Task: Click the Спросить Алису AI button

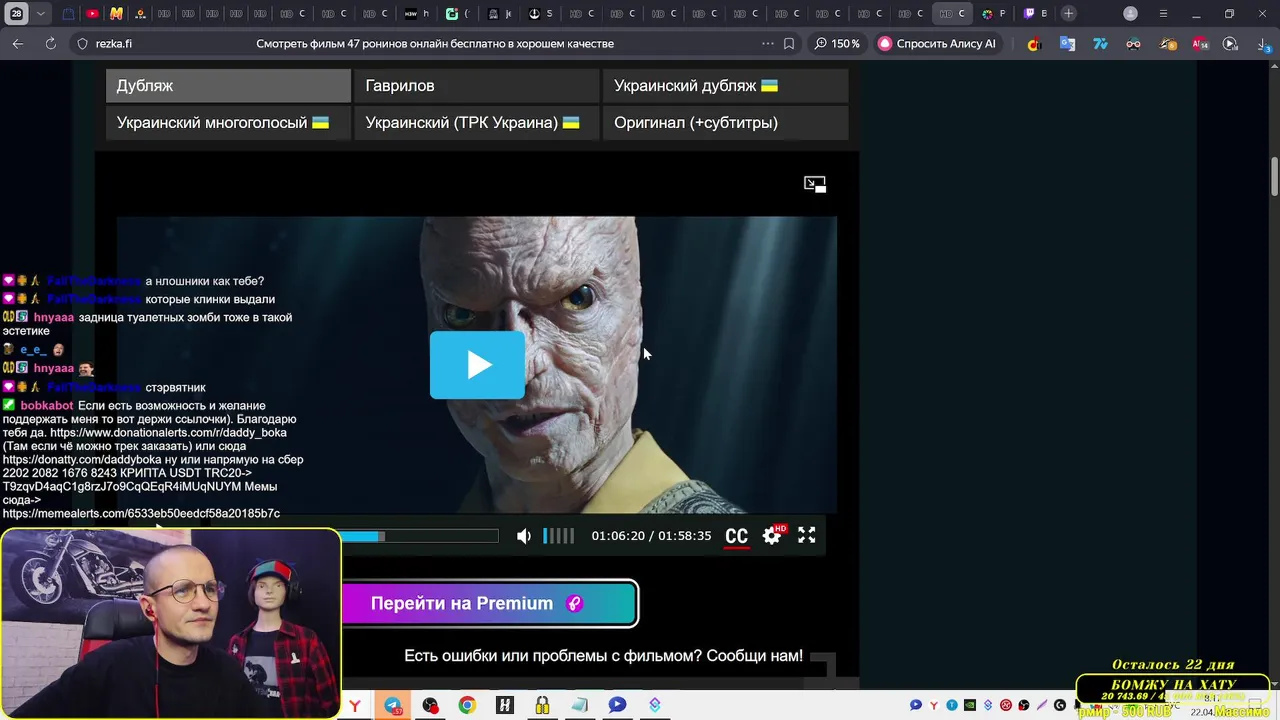Action: (938, 44)
